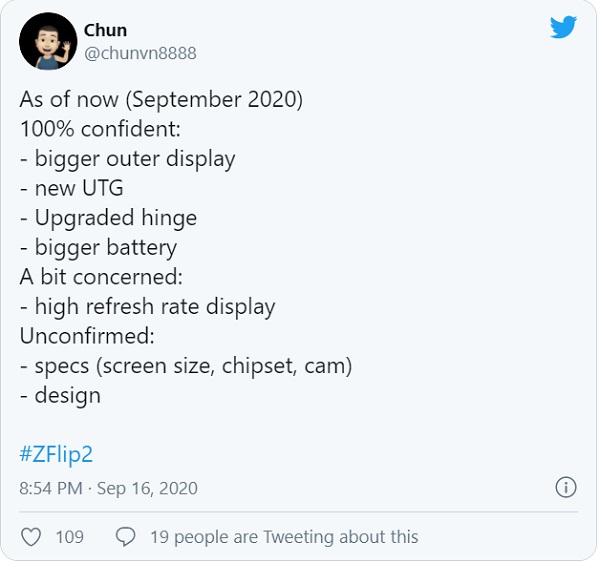Like the tweet with the heart icon
The height and width of the screenshot is (563, 600).
31,537
